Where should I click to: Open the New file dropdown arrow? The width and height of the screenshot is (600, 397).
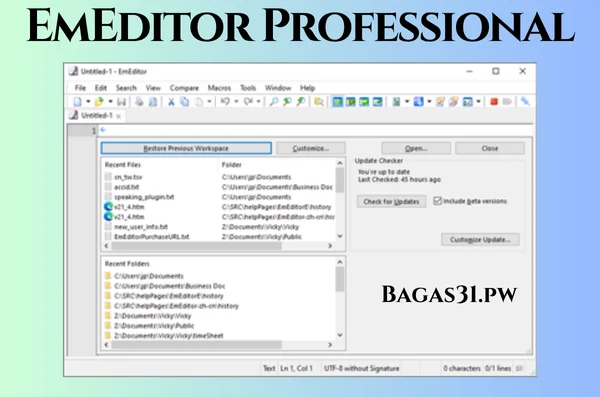[88, 101]
